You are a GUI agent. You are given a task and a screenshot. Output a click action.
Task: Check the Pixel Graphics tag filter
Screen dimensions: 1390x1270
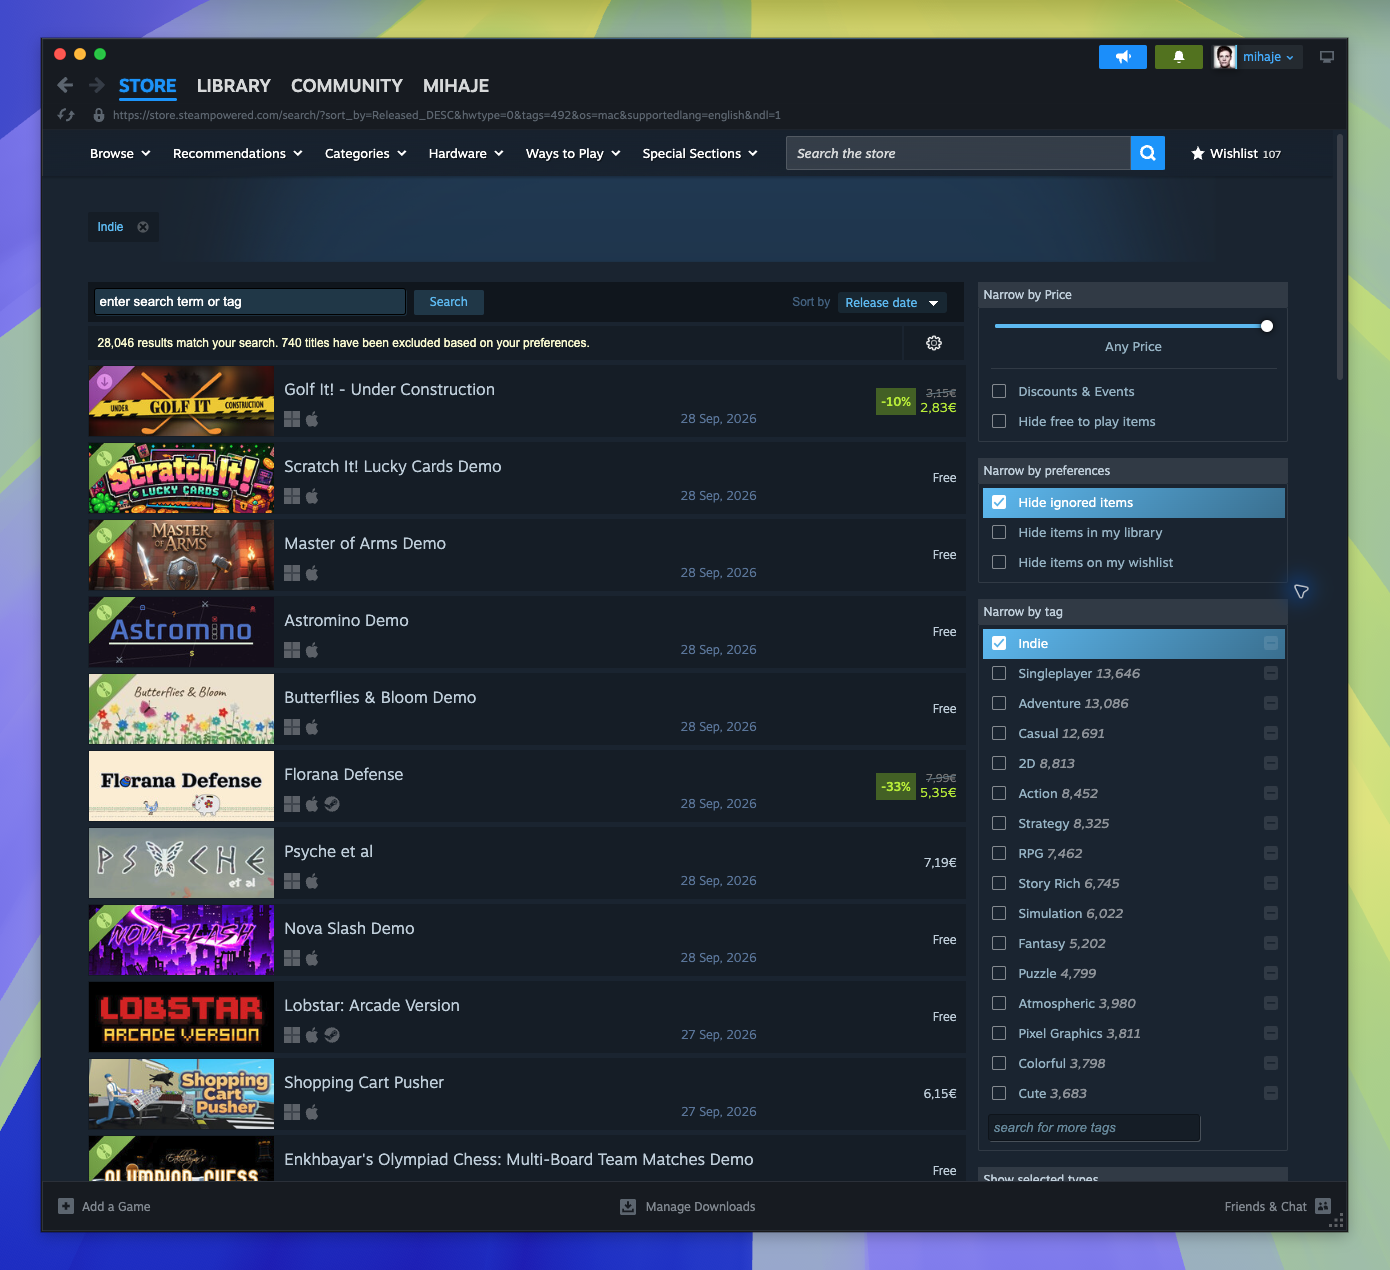999,1033
